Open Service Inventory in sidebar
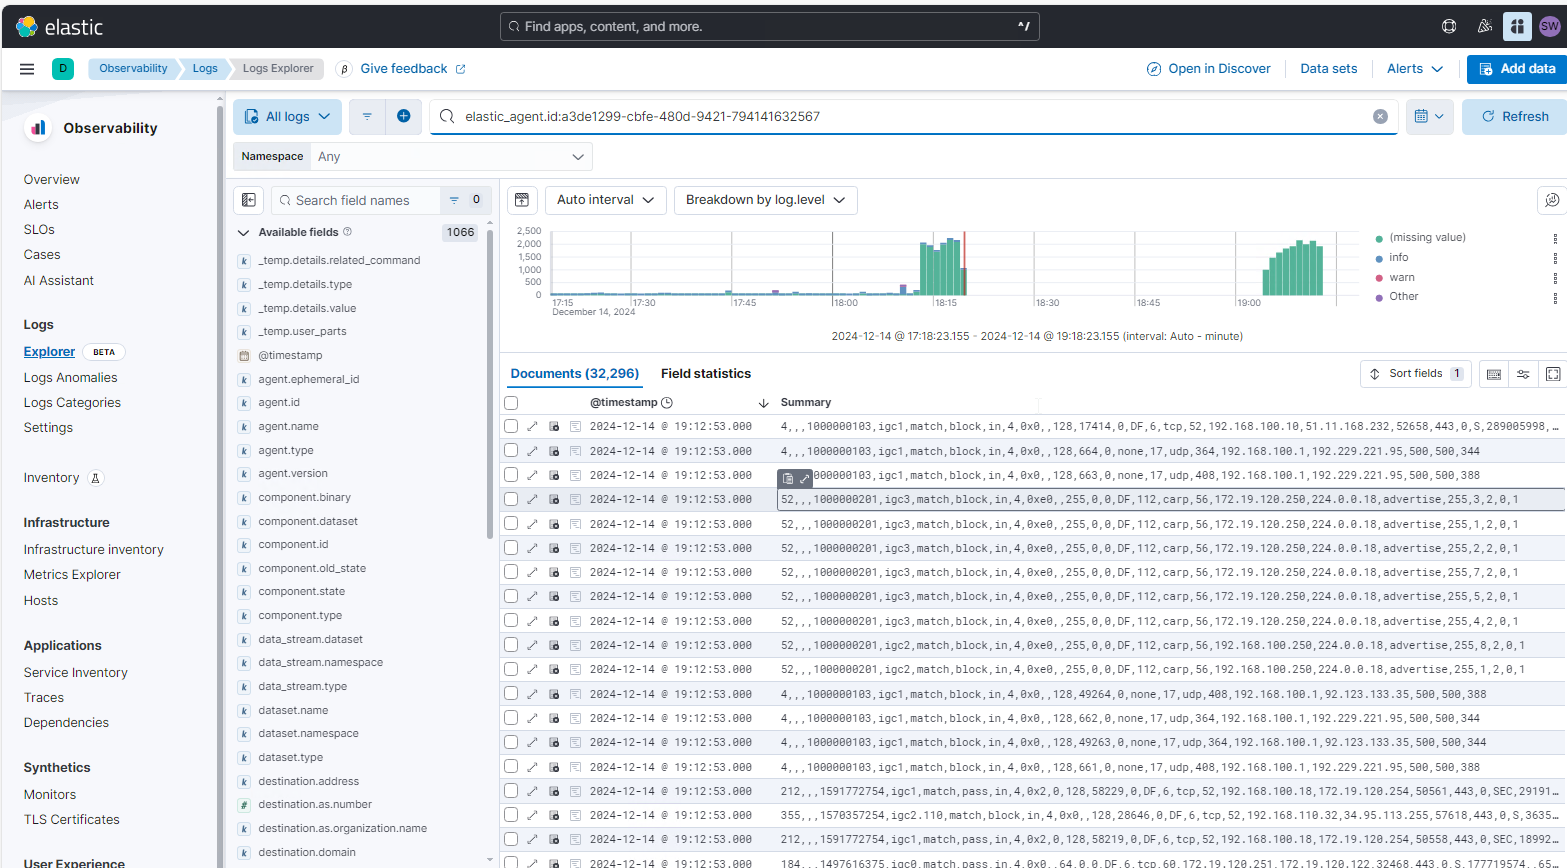Screen dimensions: 1567x868 (x=76, y=673)
